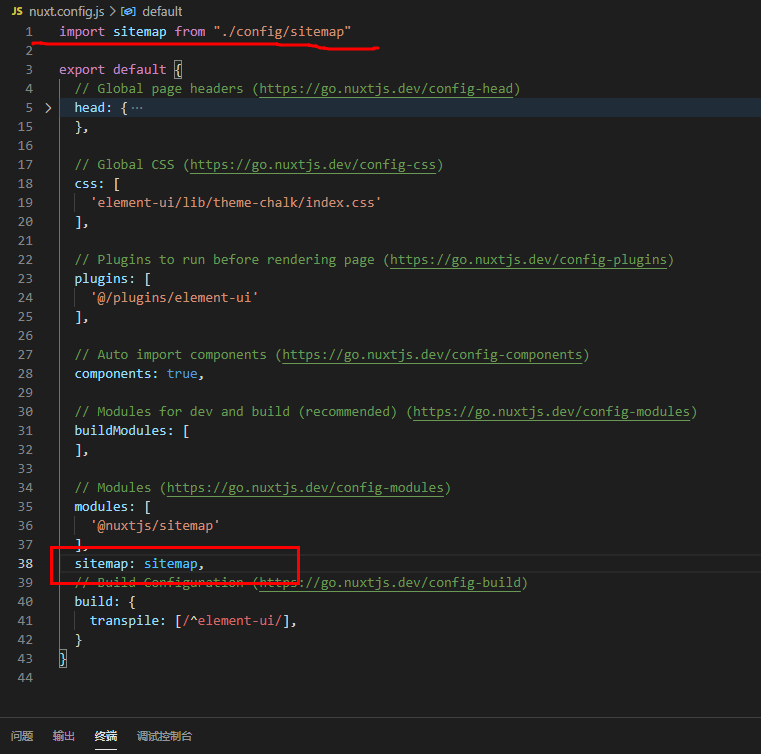761x754 pixels.
Task: Click the from keyword on line 1
Action: (190, 32)
